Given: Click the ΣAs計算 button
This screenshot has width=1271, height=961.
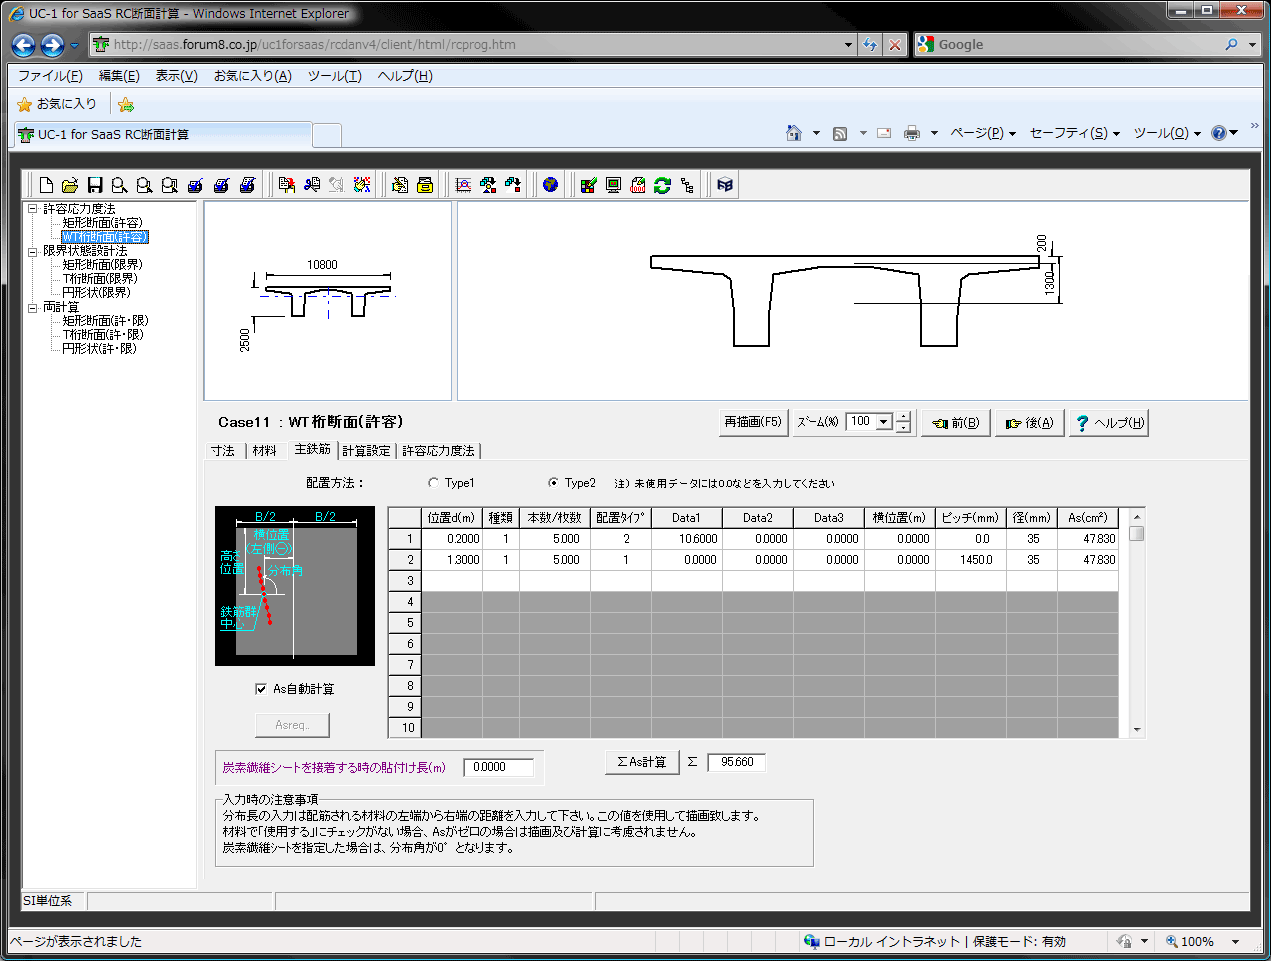Looking at the screenshot, I should point(642,762).
